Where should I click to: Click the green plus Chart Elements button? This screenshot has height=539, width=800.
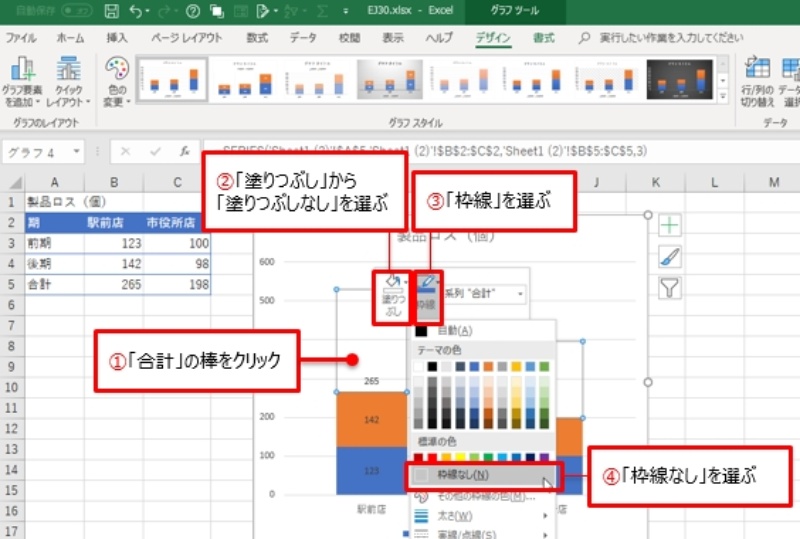(x=670, y=225)
